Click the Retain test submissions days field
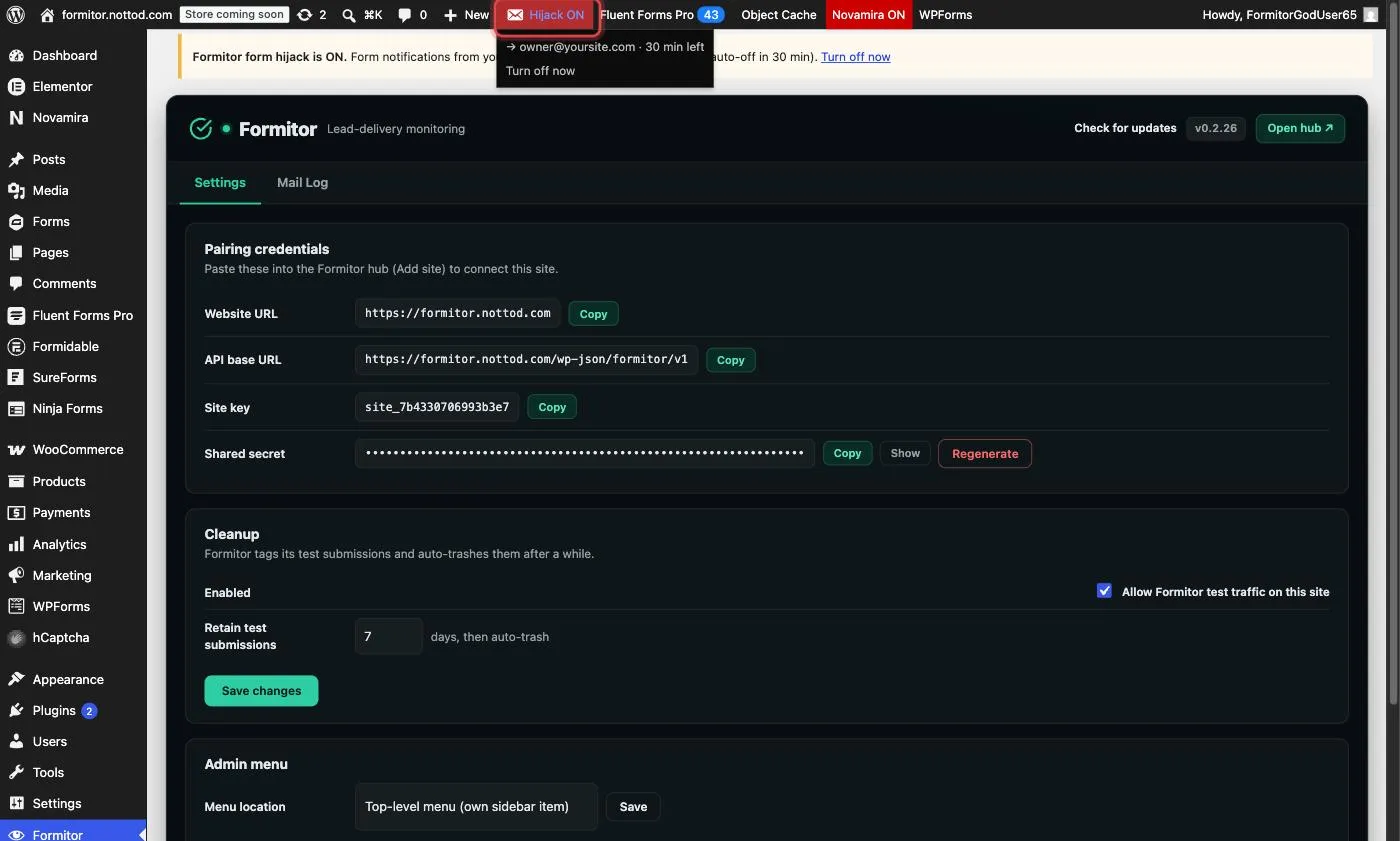1400x841 pixels. [x=389, y=636]
